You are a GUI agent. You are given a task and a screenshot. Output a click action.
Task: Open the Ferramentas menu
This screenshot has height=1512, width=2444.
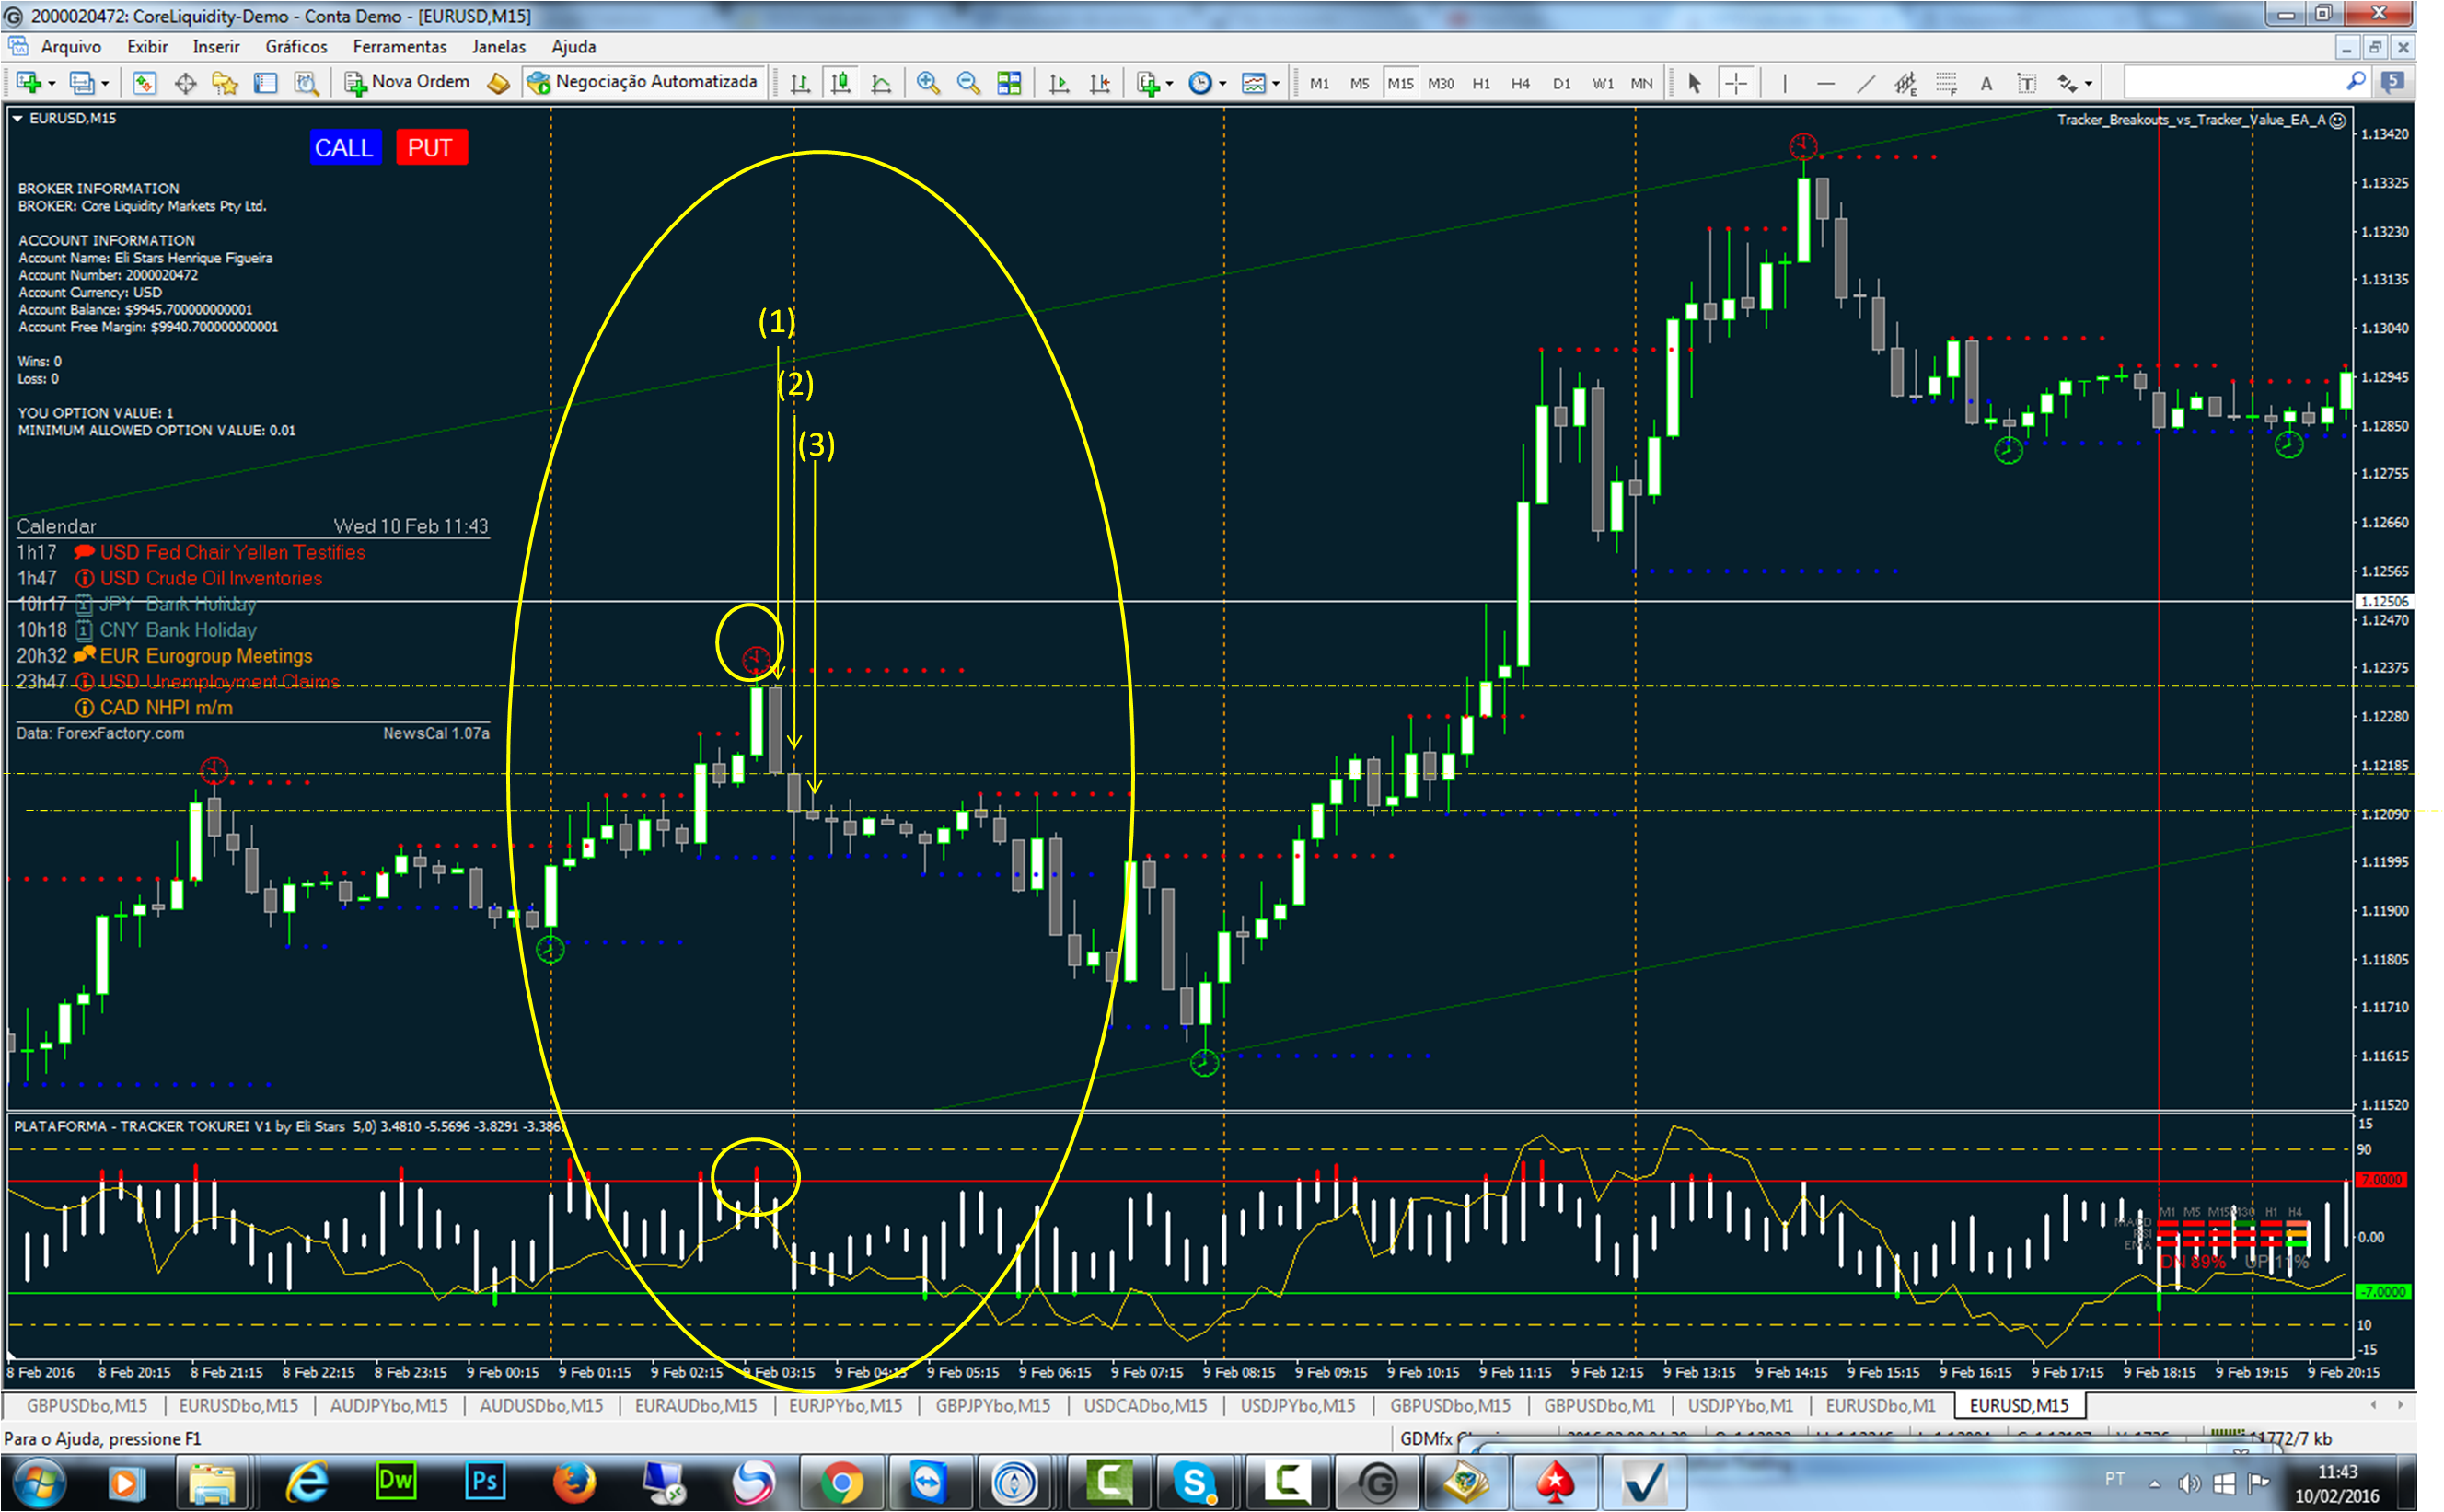tap(399, 47)
